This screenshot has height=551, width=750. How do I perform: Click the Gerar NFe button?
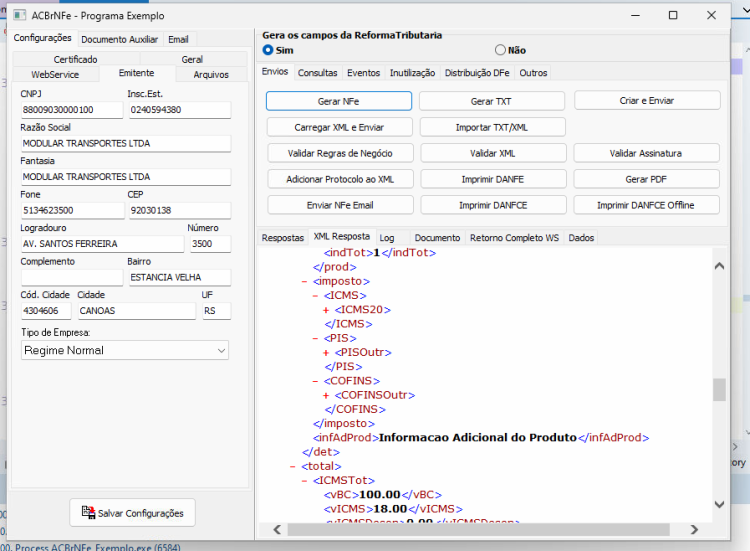[339, 101]
